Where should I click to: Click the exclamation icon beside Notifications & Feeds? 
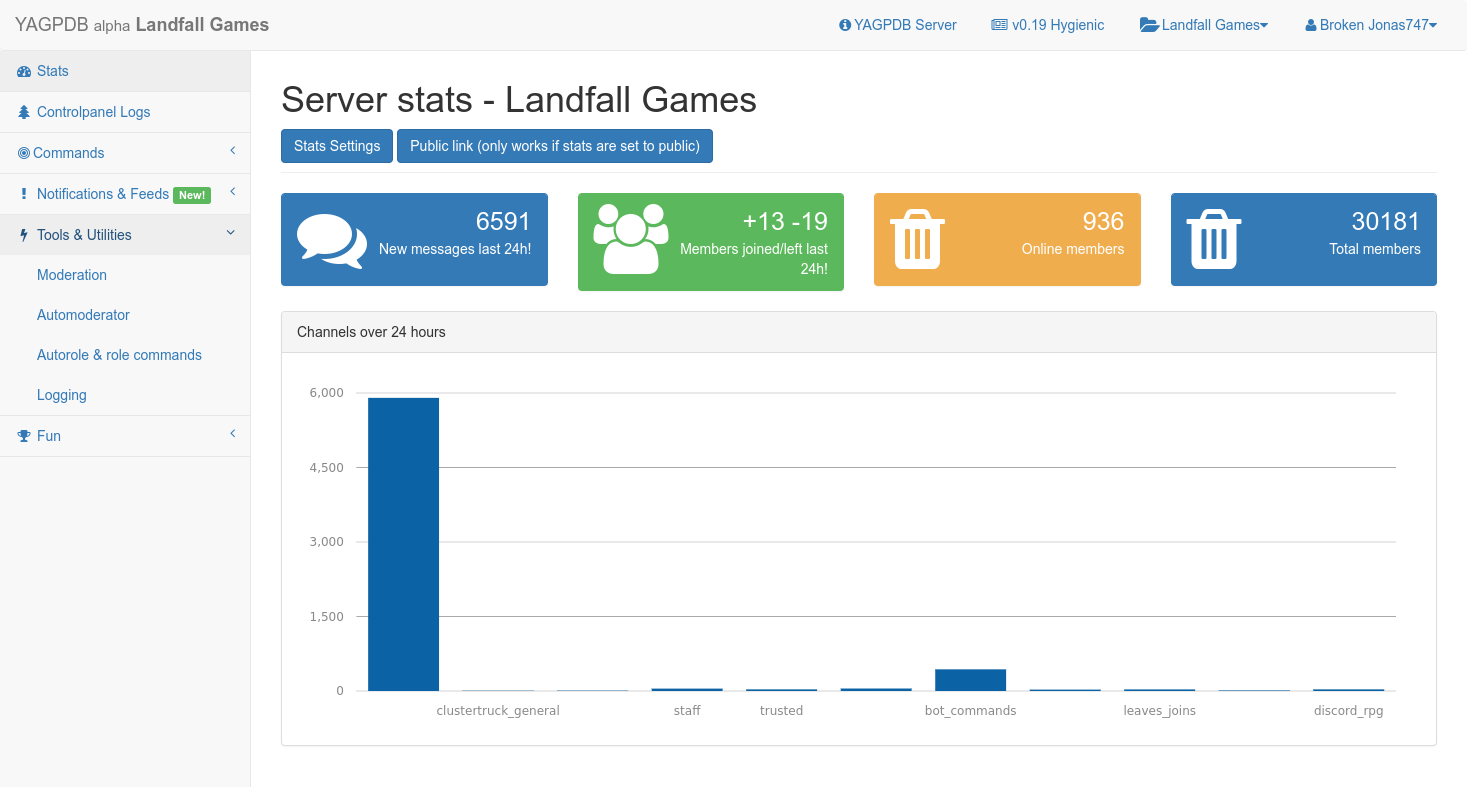[24, 194]
